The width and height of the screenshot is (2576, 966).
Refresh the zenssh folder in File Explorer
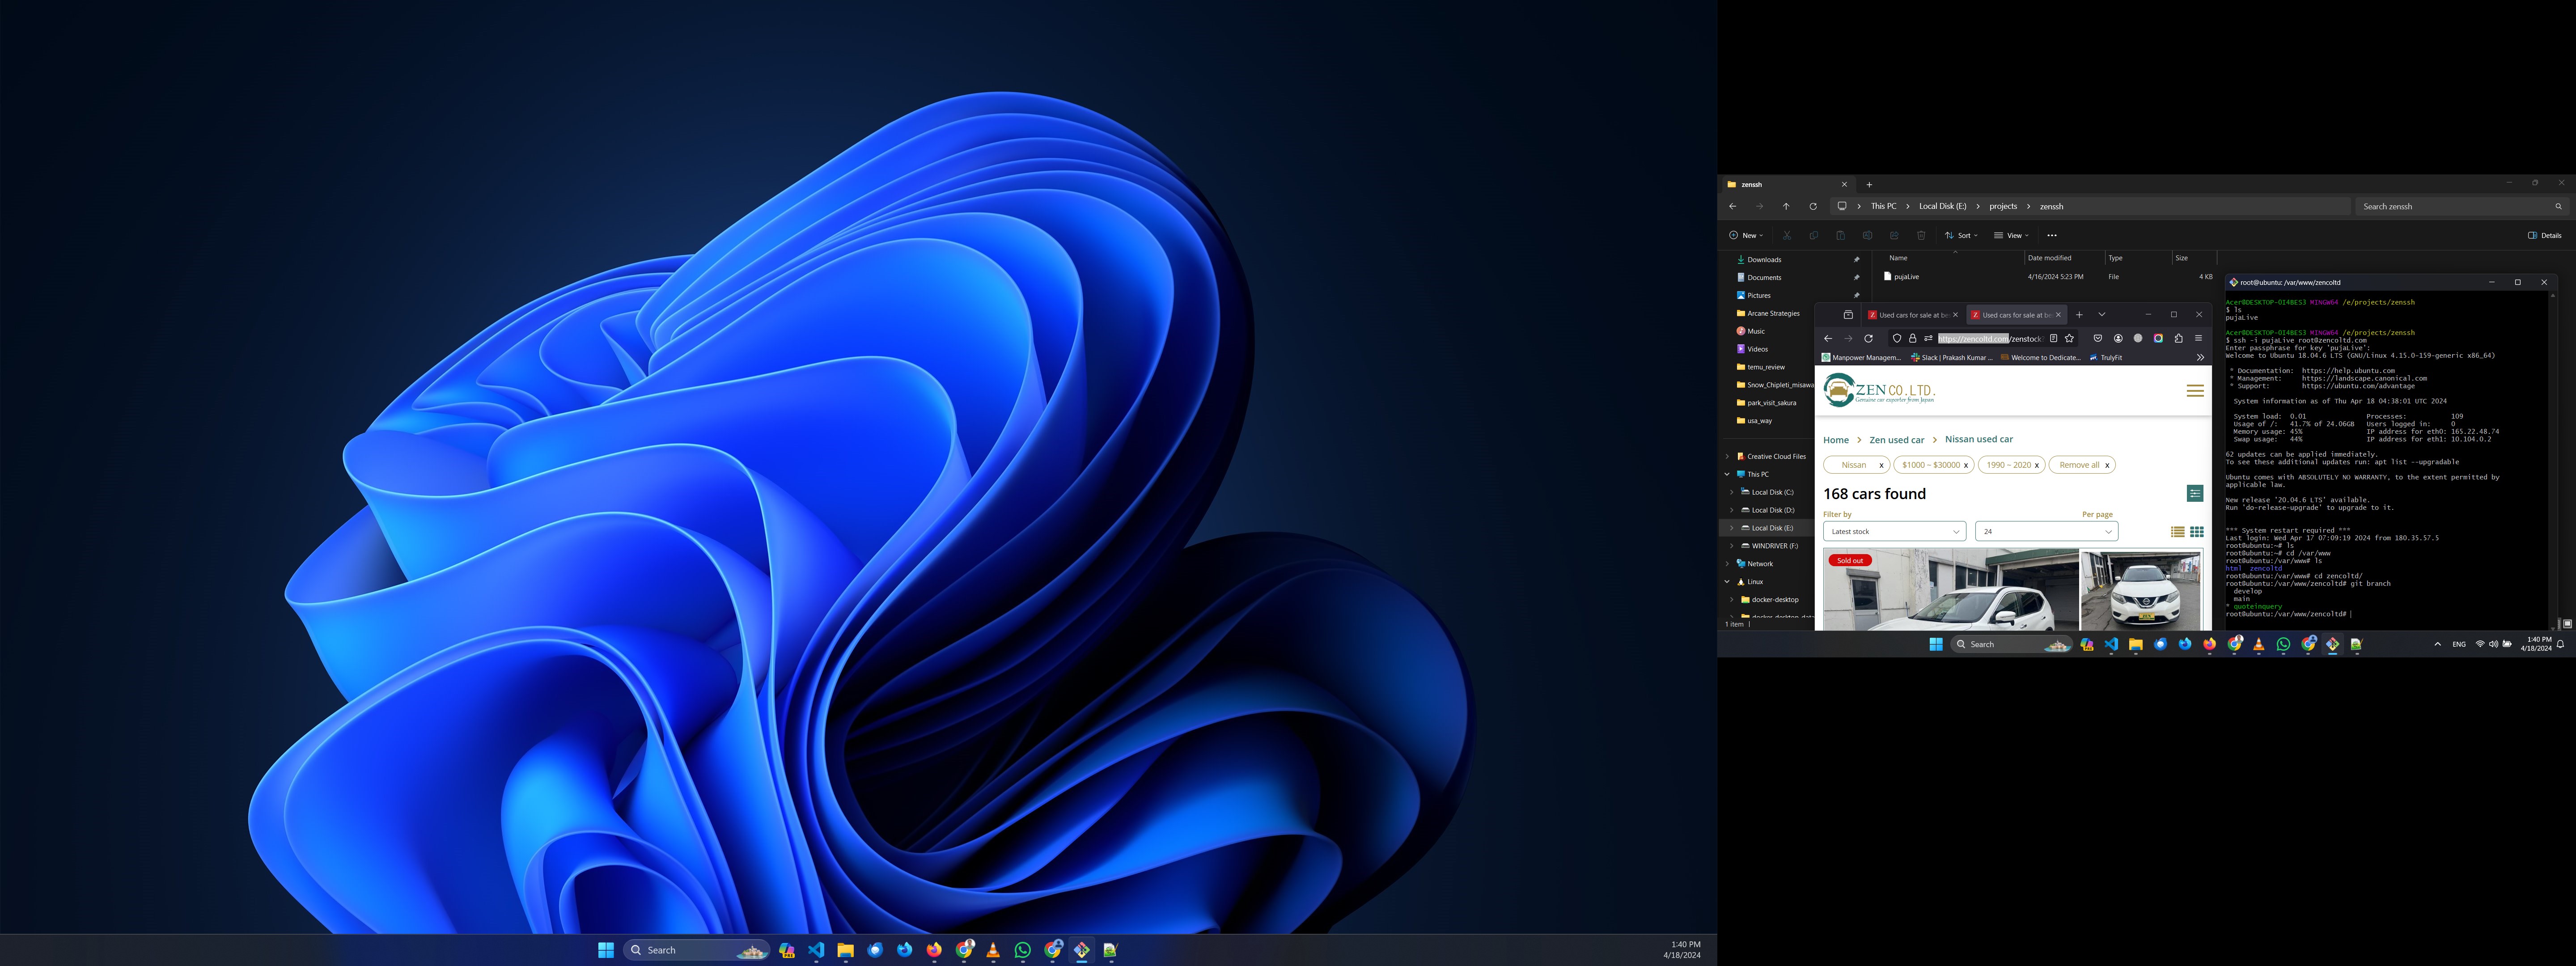(x=1813, y=206)
